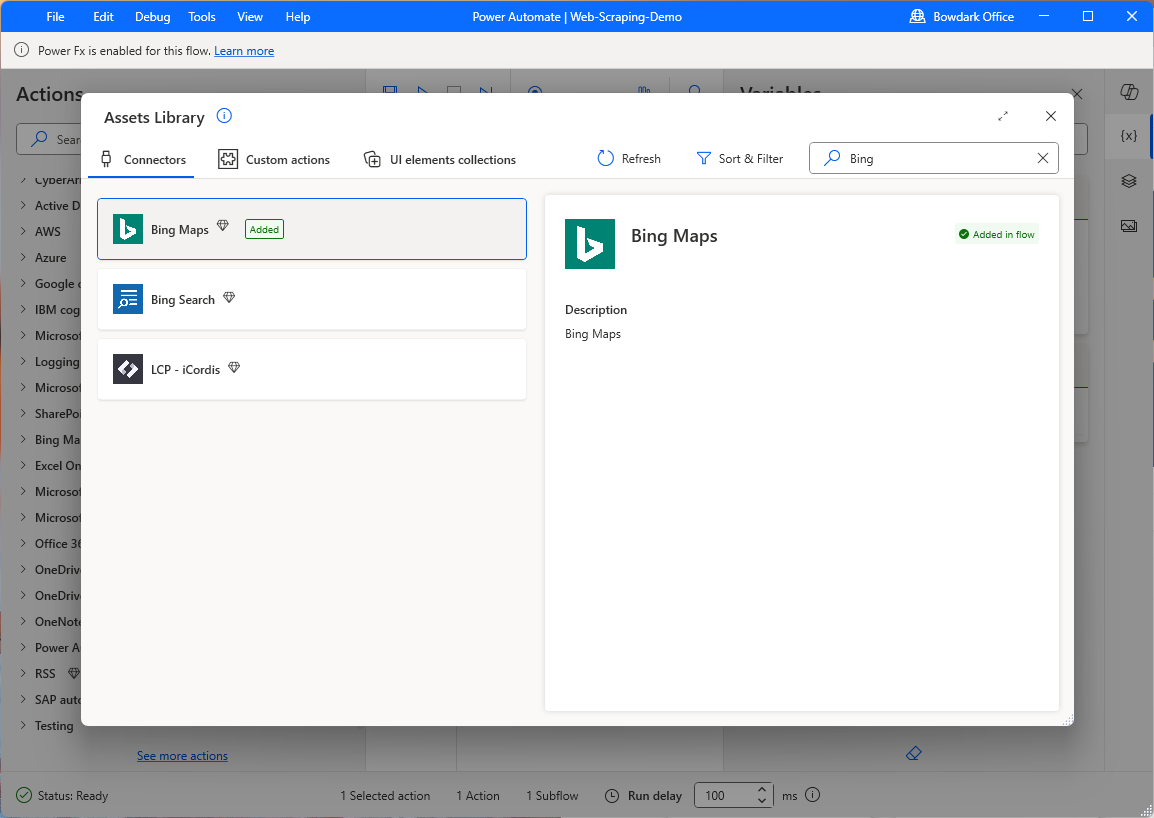Screen dimensions: 1154x818
Task: Click the Run delay info icon
Action: click(x=813, y=794)
